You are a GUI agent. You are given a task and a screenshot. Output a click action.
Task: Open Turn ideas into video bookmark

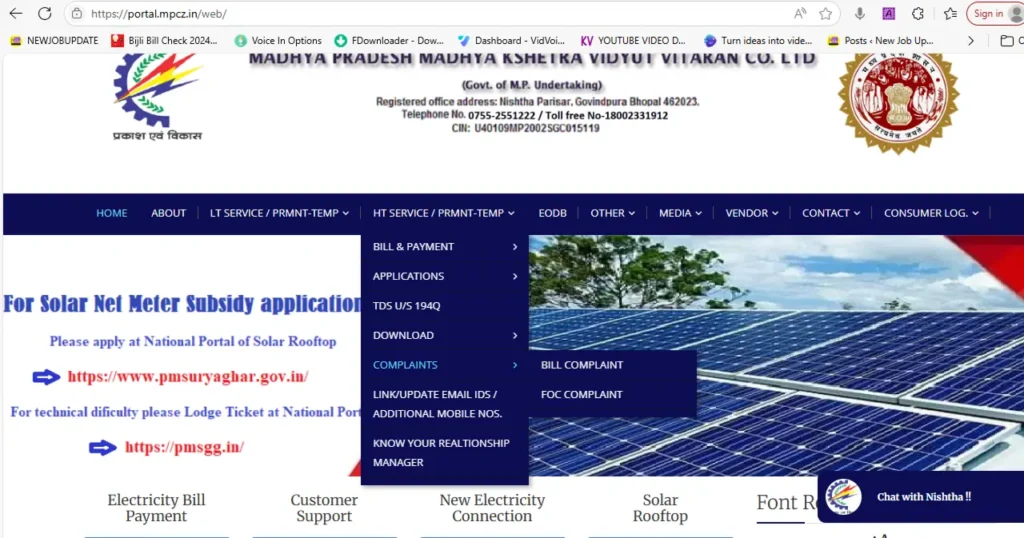(758, 40)
